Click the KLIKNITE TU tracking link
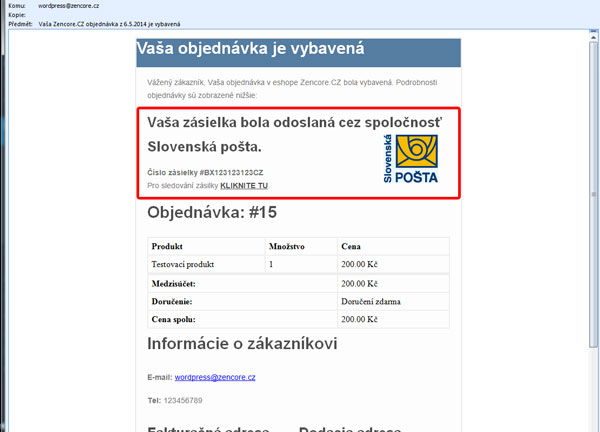This screenshot has width=600, height=432. [x=244, y=186]
